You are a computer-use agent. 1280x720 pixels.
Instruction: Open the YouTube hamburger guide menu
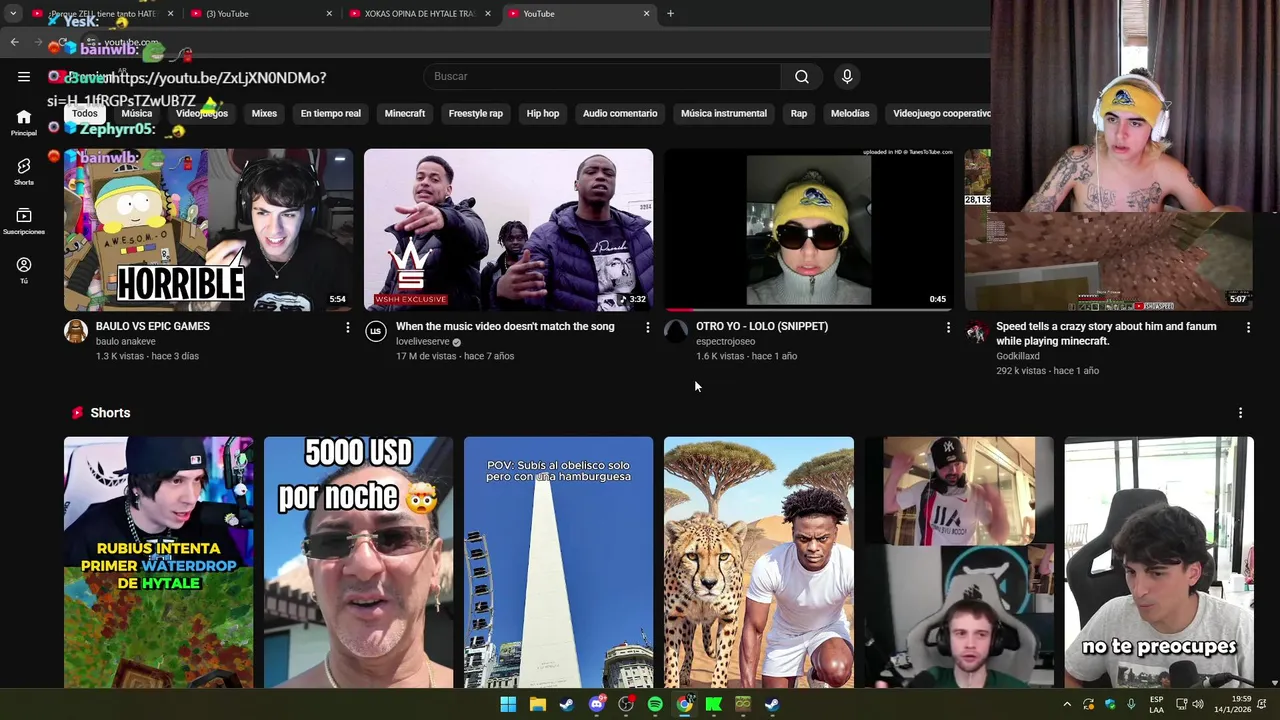(x=24, y=77)
